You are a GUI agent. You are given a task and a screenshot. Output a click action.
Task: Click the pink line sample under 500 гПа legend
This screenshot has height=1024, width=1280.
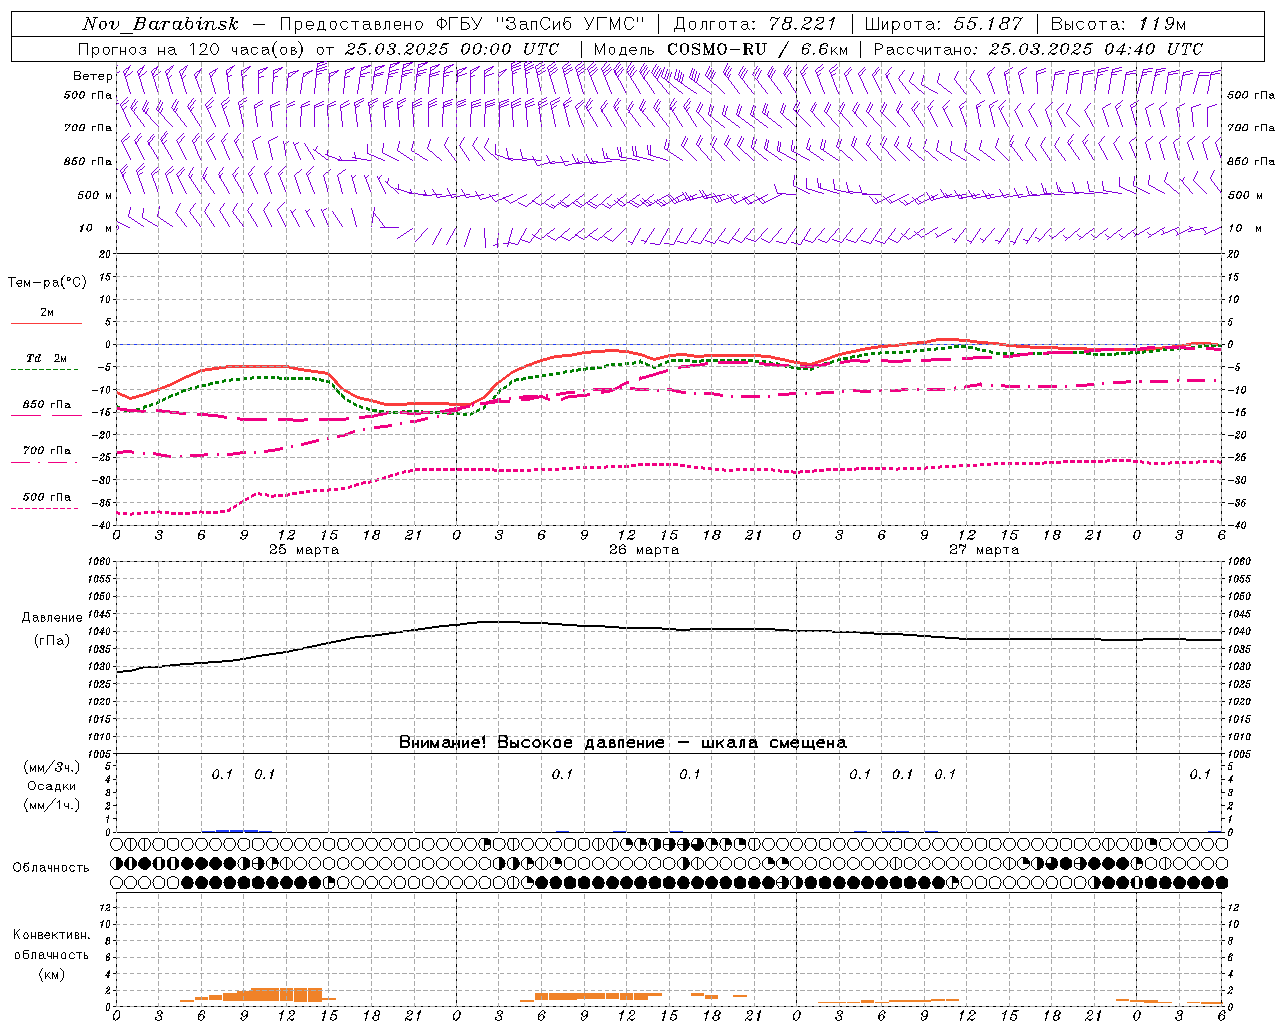point(46,508)
